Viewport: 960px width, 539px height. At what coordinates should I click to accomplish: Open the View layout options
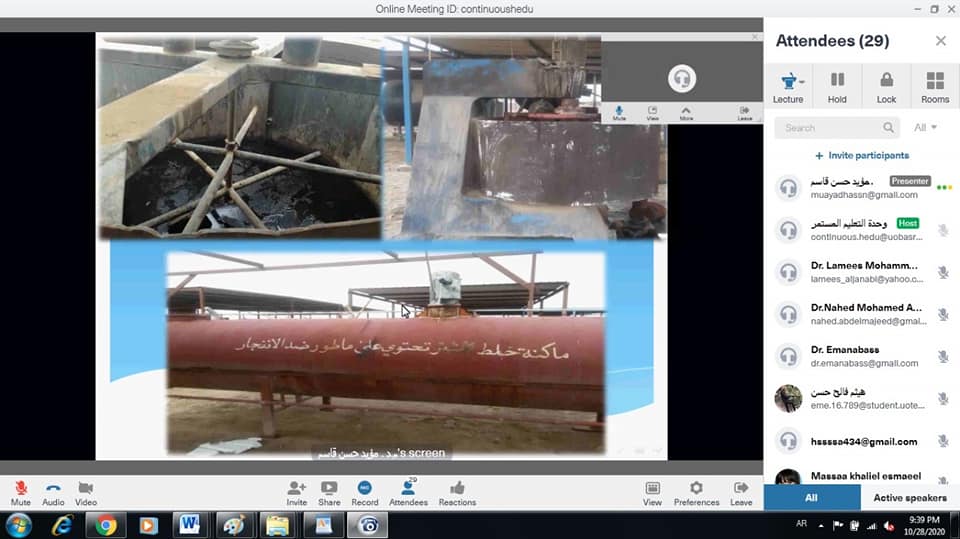click(x=652, y=491)
